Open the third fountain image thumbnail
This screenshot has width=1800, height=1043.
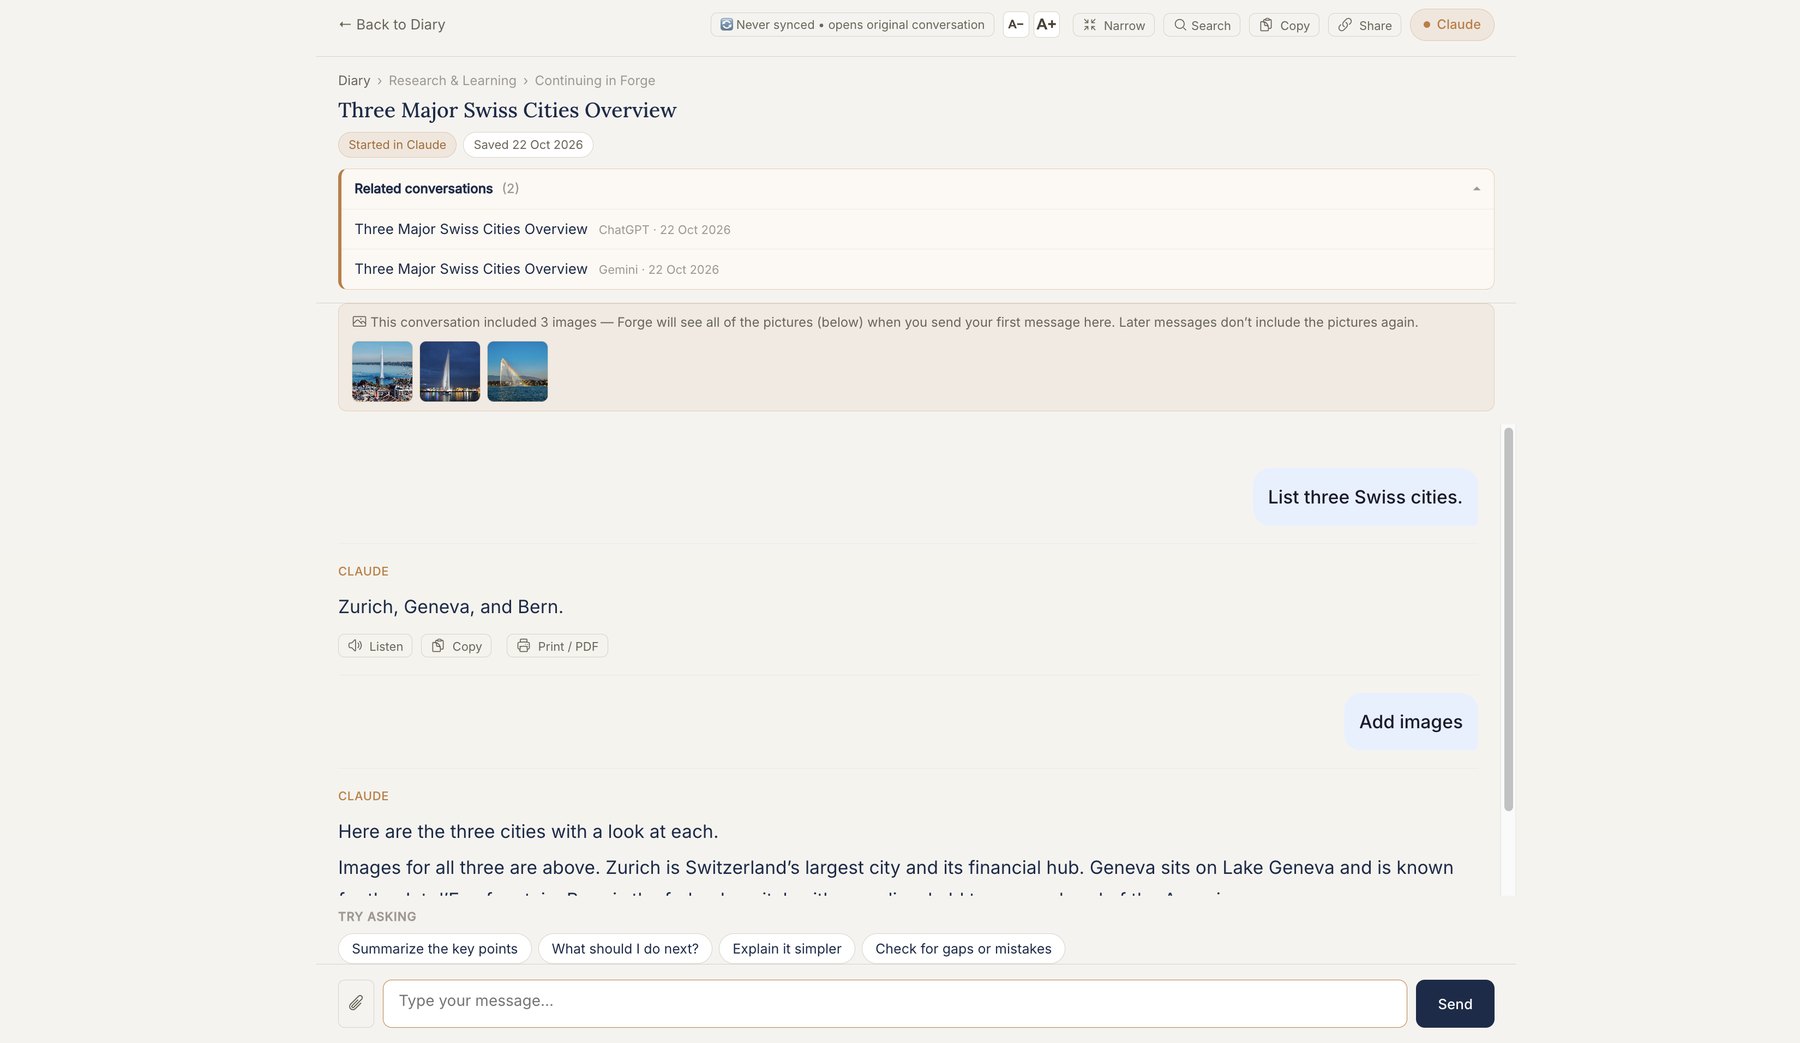click(517, 371)
